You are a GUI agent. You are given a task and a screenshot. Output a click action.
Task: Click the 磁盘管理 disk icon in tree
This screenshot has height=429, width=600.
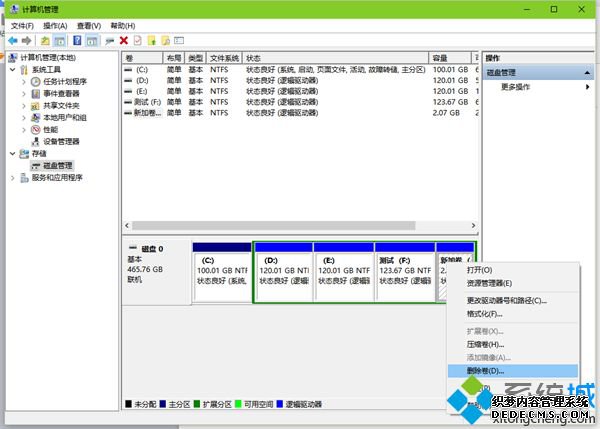[x=36, y=166]
